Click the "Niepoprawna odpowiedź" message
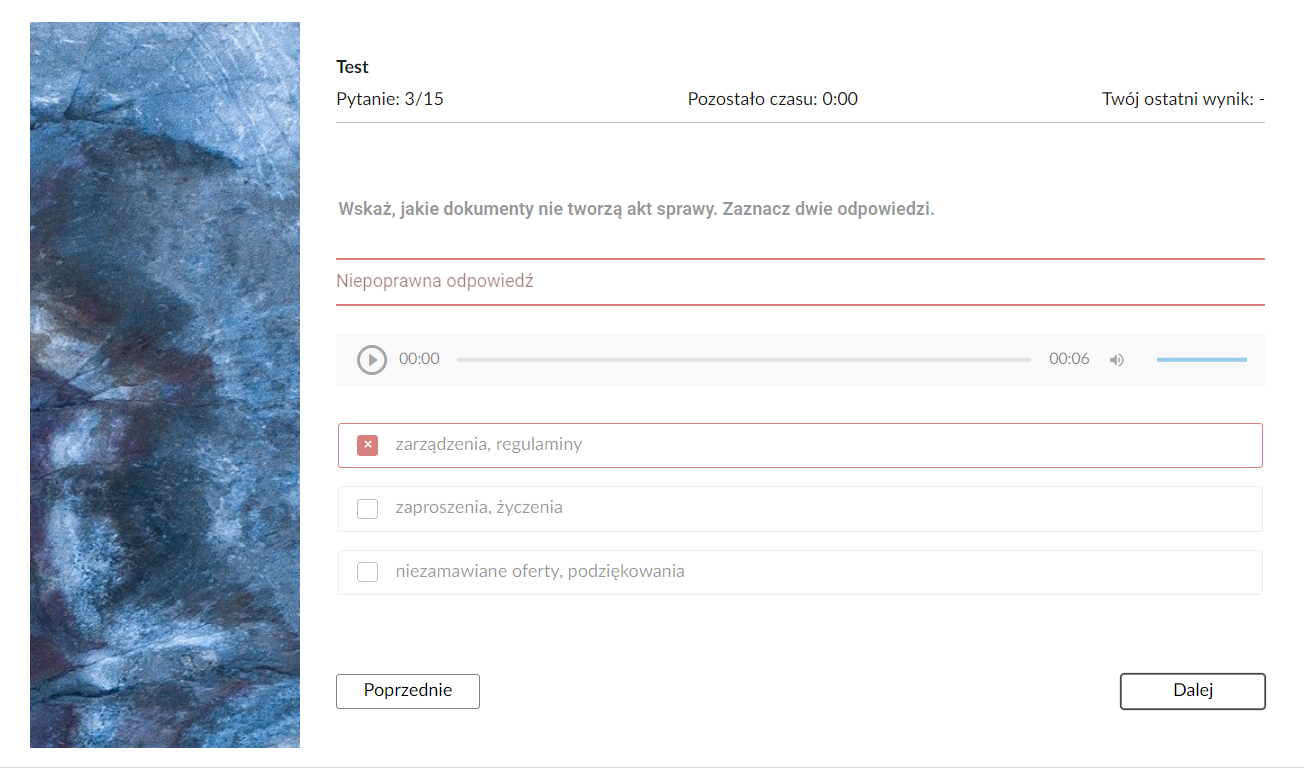 click(435, 281)
